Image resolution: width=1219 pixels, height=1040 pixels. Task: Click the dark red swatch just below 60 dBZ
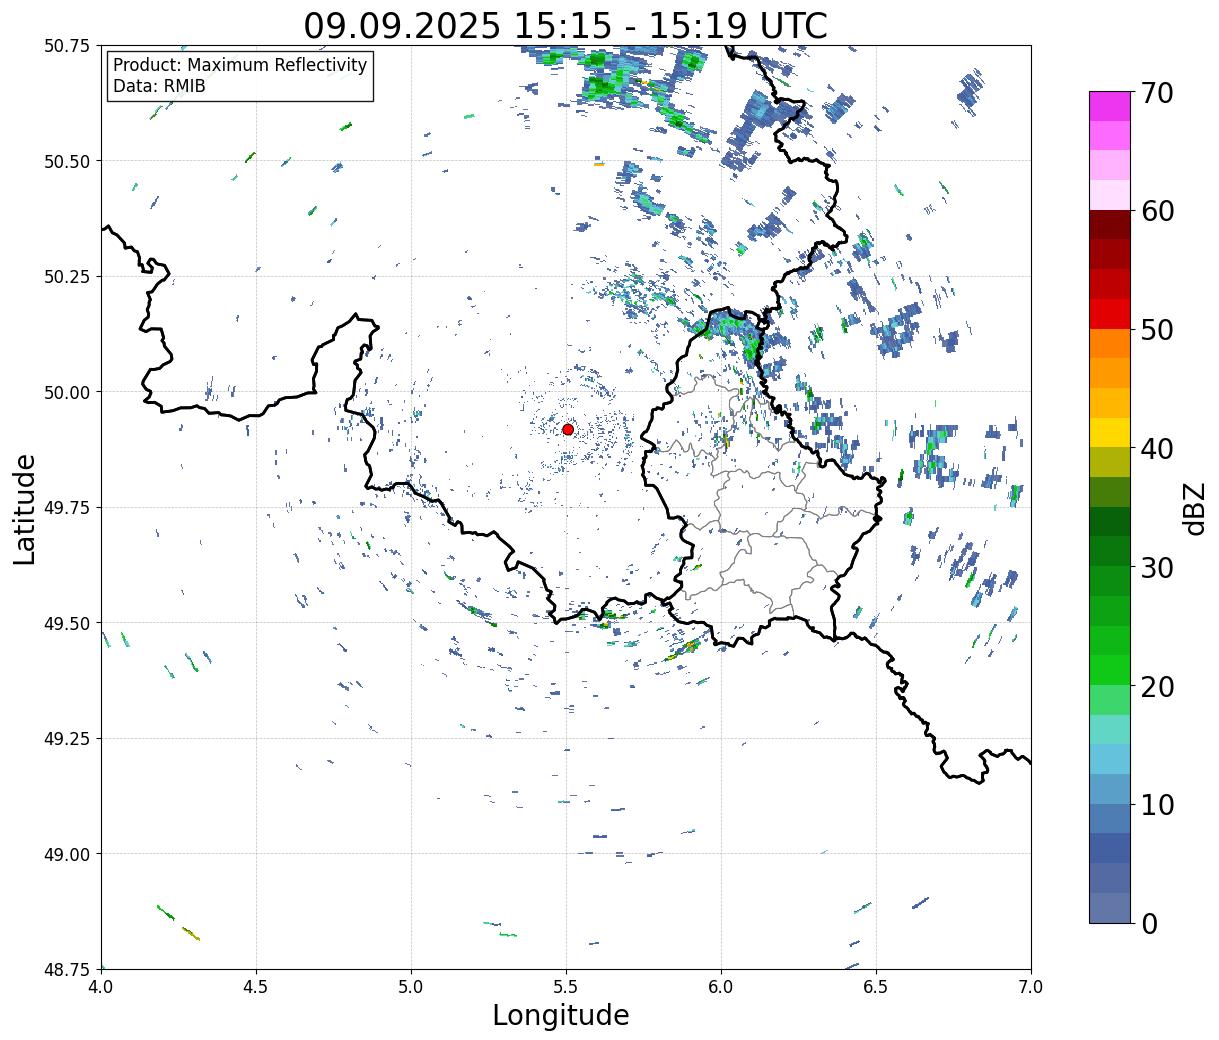tap(1110, 224)
